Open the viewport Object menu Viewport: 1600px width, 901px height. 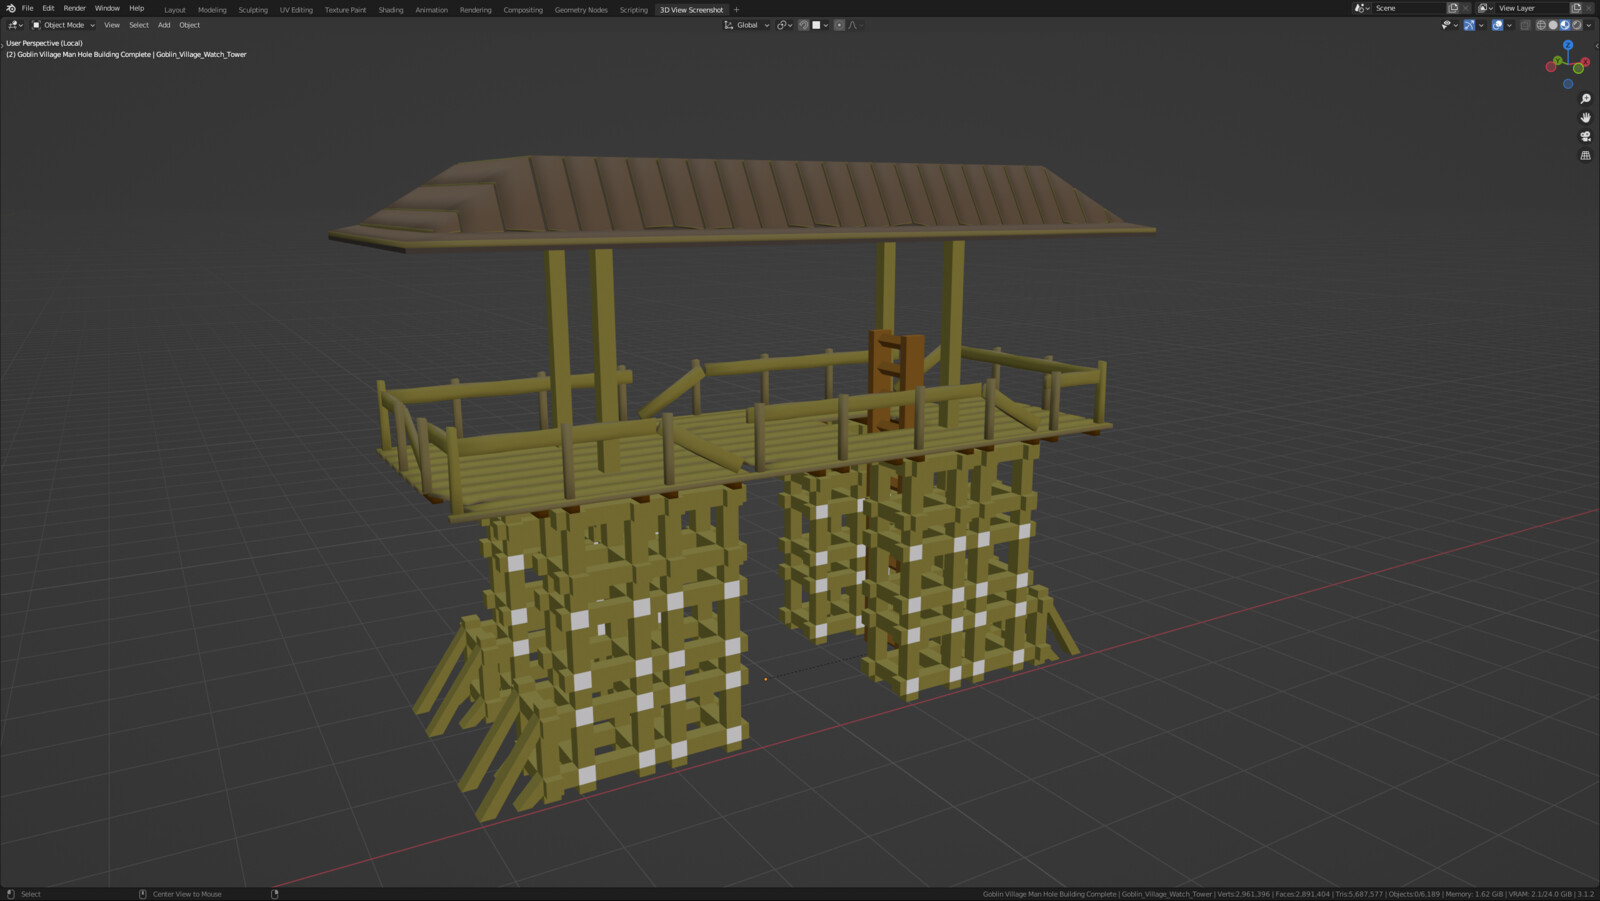click(190, 25)
